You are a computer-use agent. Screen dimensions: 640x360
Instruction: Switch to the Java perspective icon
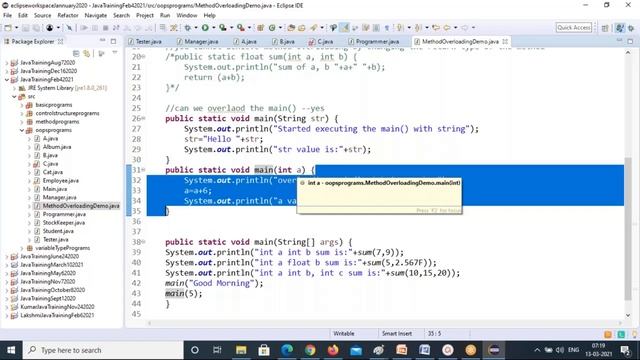[620, 28]
